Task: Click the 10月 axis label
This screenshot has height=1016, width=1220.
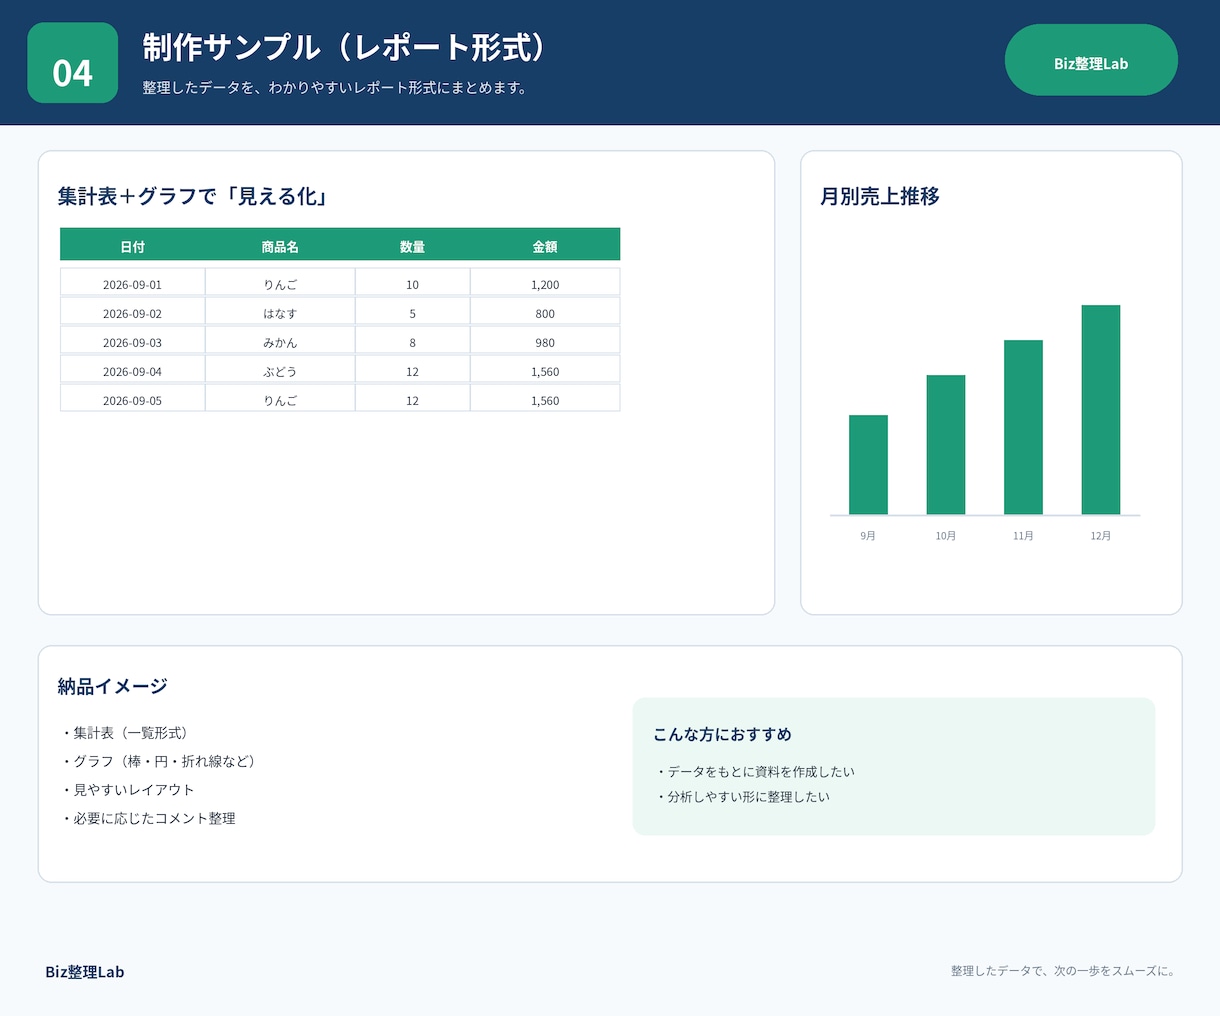Action: tap(946, 536)
